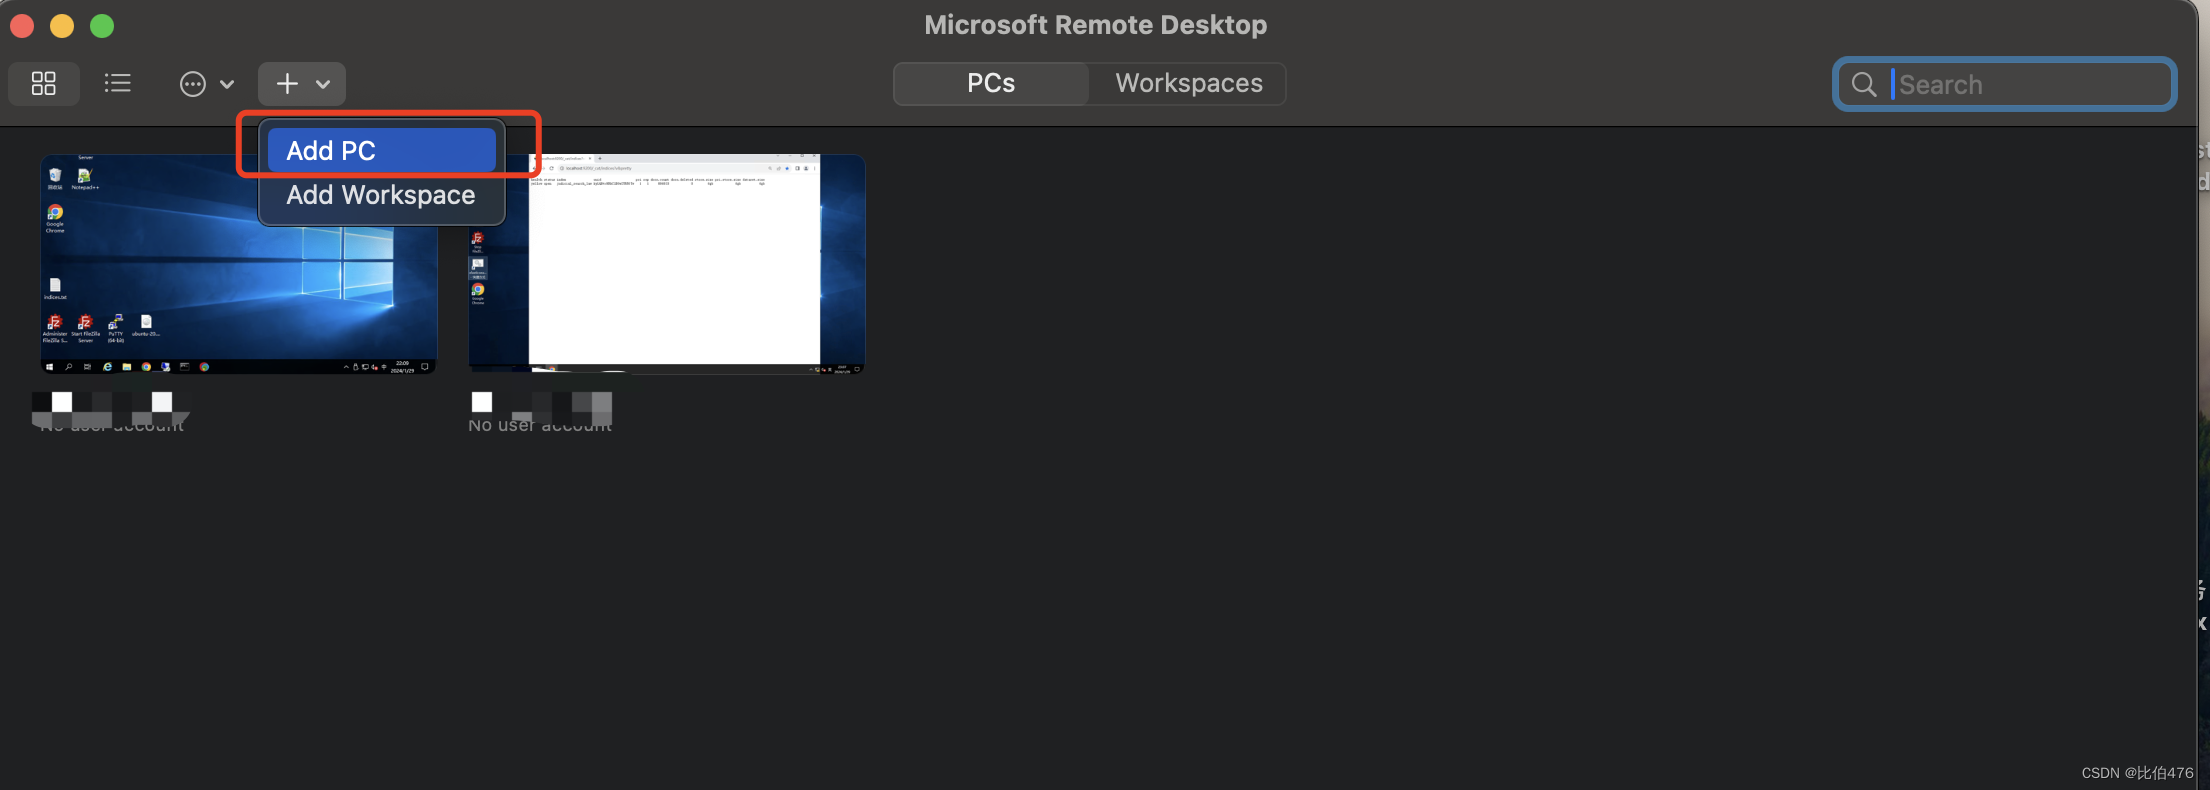Image resolution: width=2210 pixels, height=790 pixels.
Task: Select the "No user account" label under second PC
Action: pyautogui.click(x=540, y=425)
